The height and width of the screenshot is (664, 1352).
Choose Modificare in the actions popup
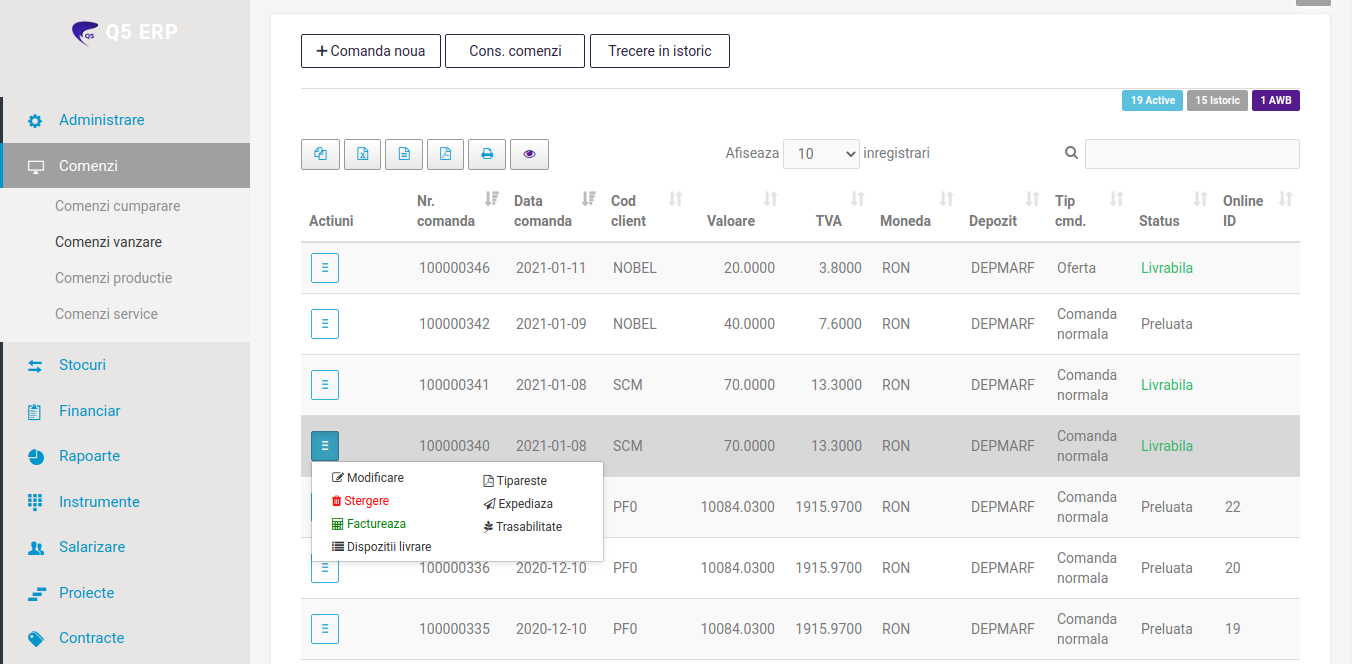368,478
